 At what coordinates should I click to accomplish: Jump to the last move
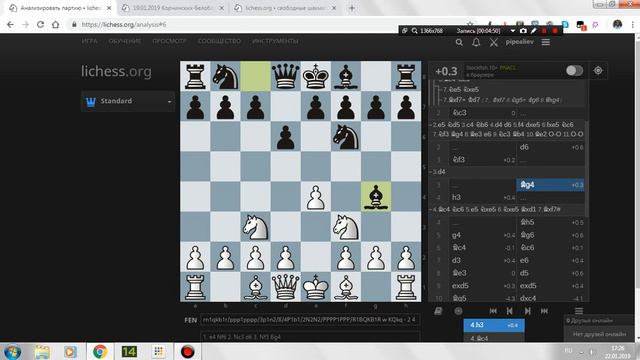pos(544,311)
